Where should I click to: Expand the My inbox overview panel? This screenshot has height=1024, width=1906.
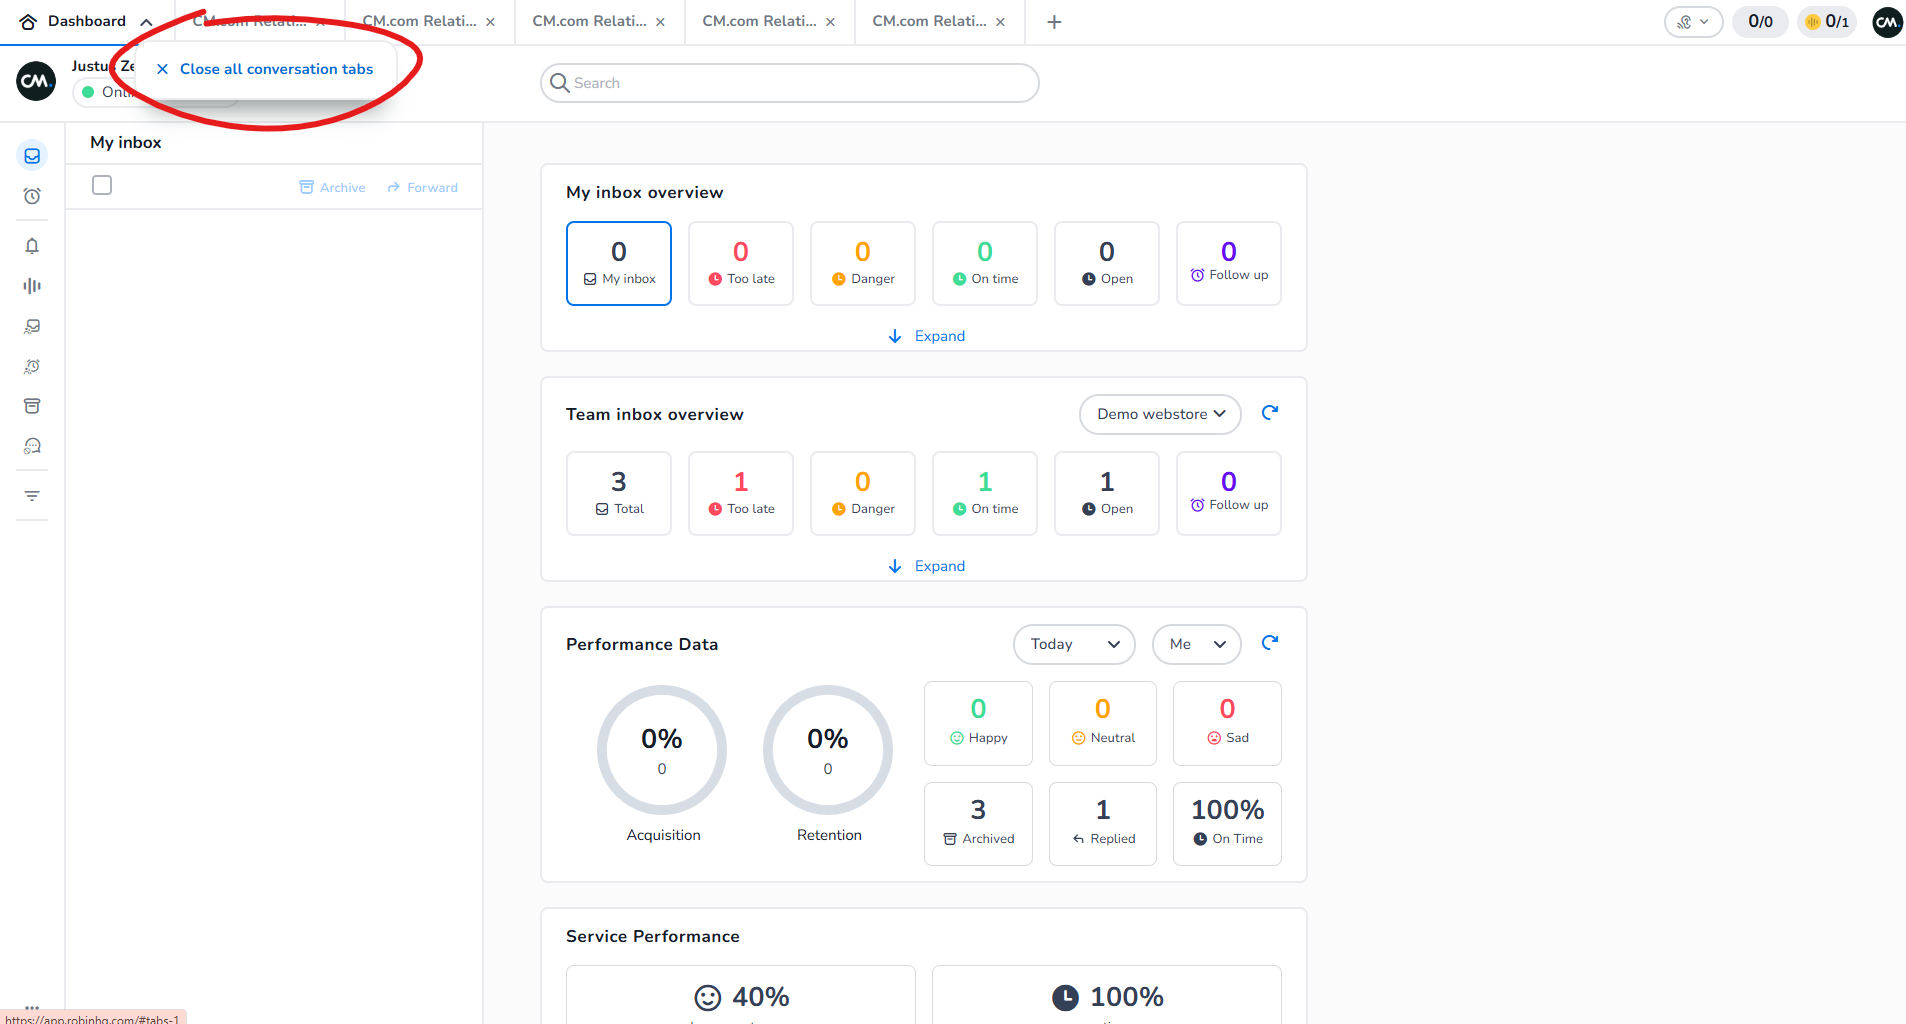point(926,336)
